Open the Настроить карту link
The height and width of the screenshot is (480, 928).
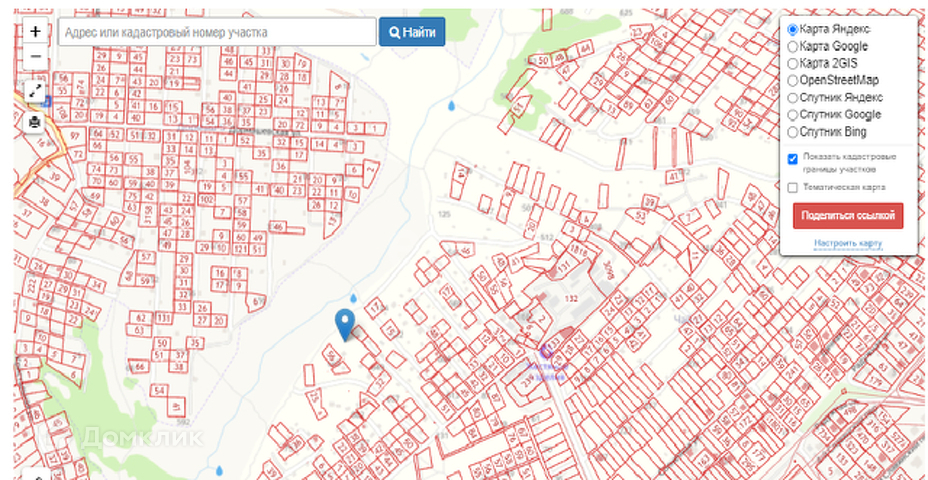pos(848,243)
